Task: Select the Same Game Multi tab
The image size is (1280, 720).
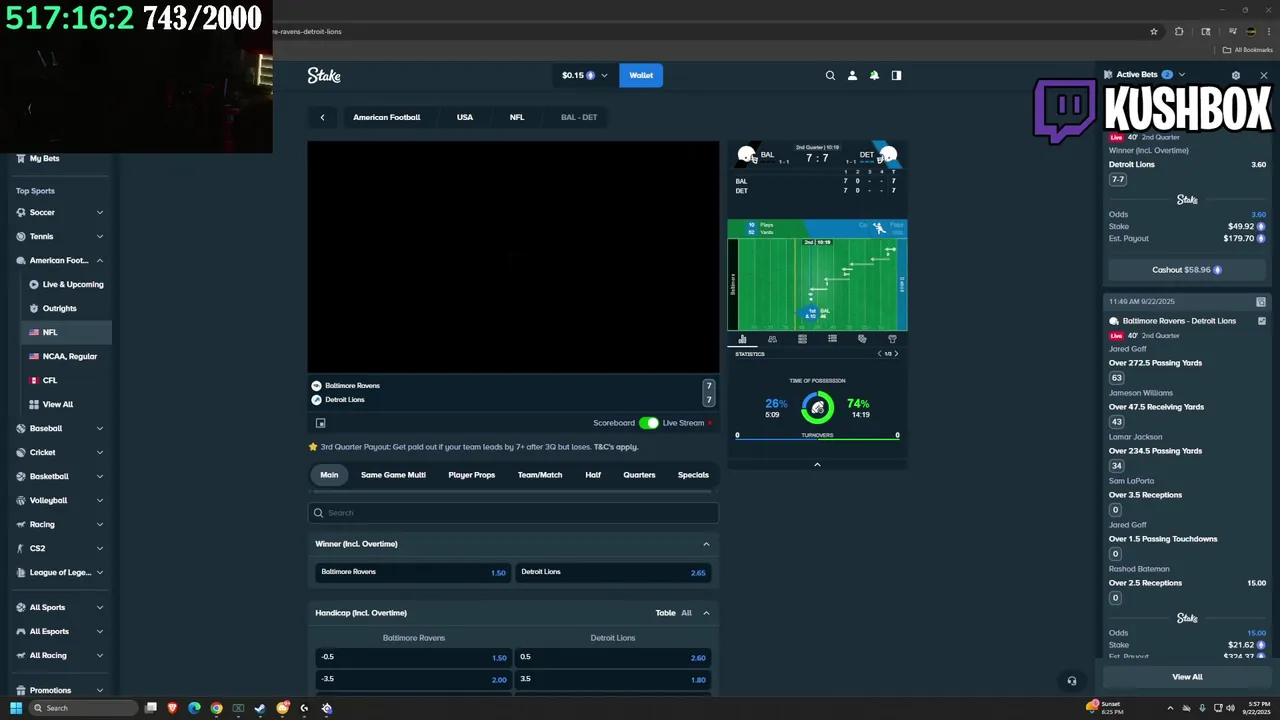Action: coord(393,475)
